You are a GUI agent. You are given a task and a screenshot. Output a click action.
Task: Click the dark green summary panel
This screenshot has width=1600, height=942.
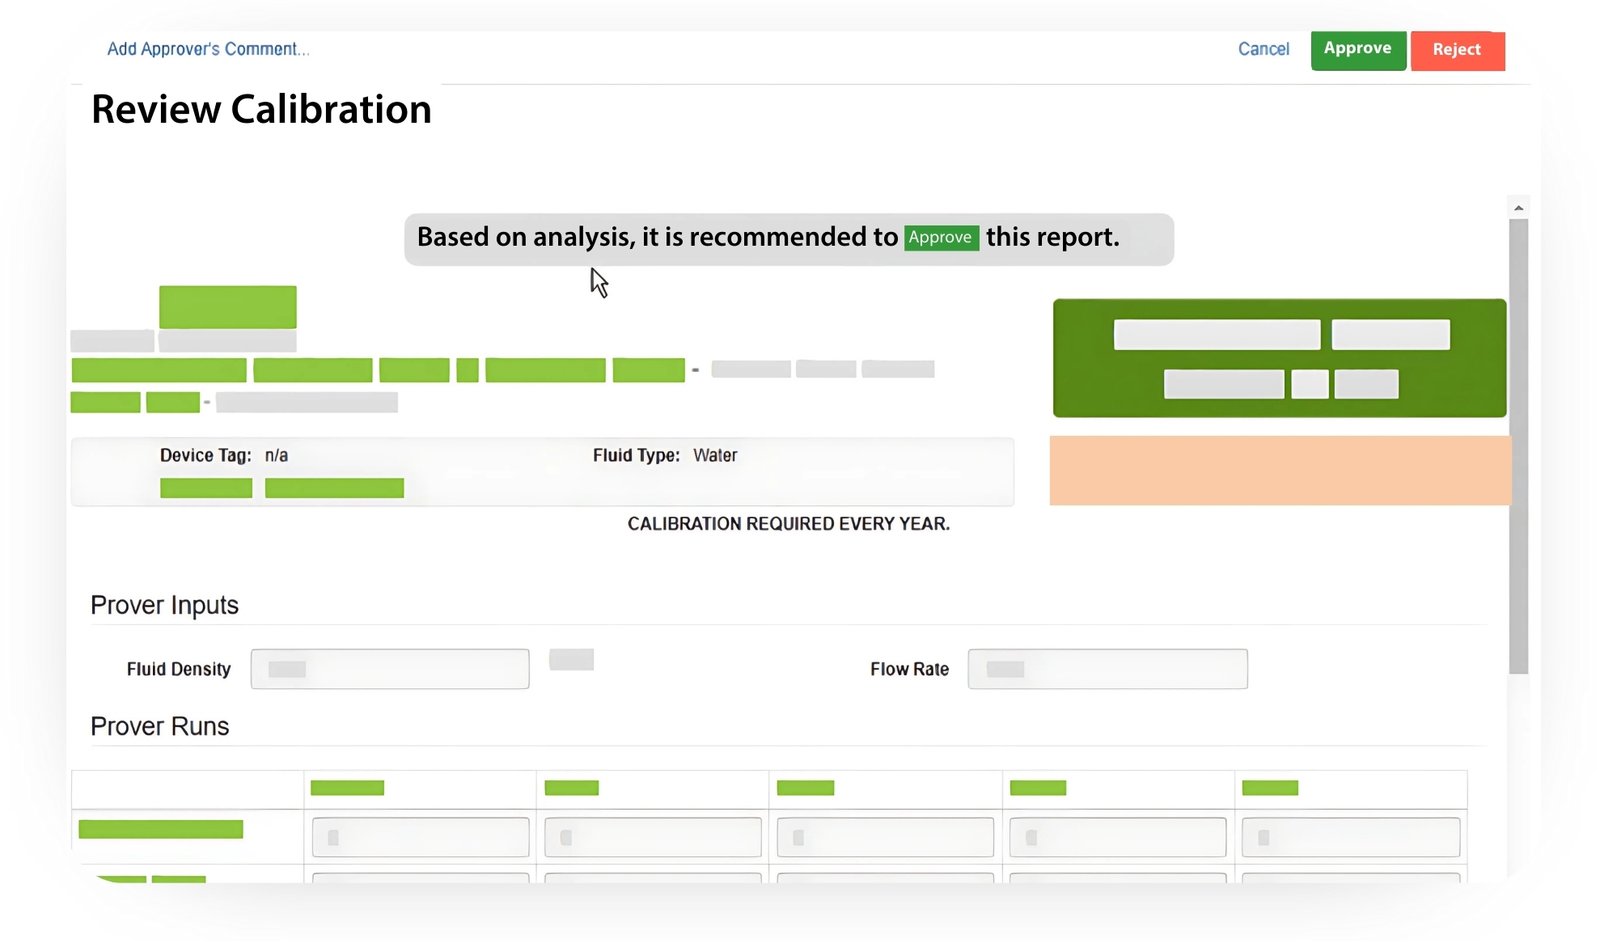1279,358
